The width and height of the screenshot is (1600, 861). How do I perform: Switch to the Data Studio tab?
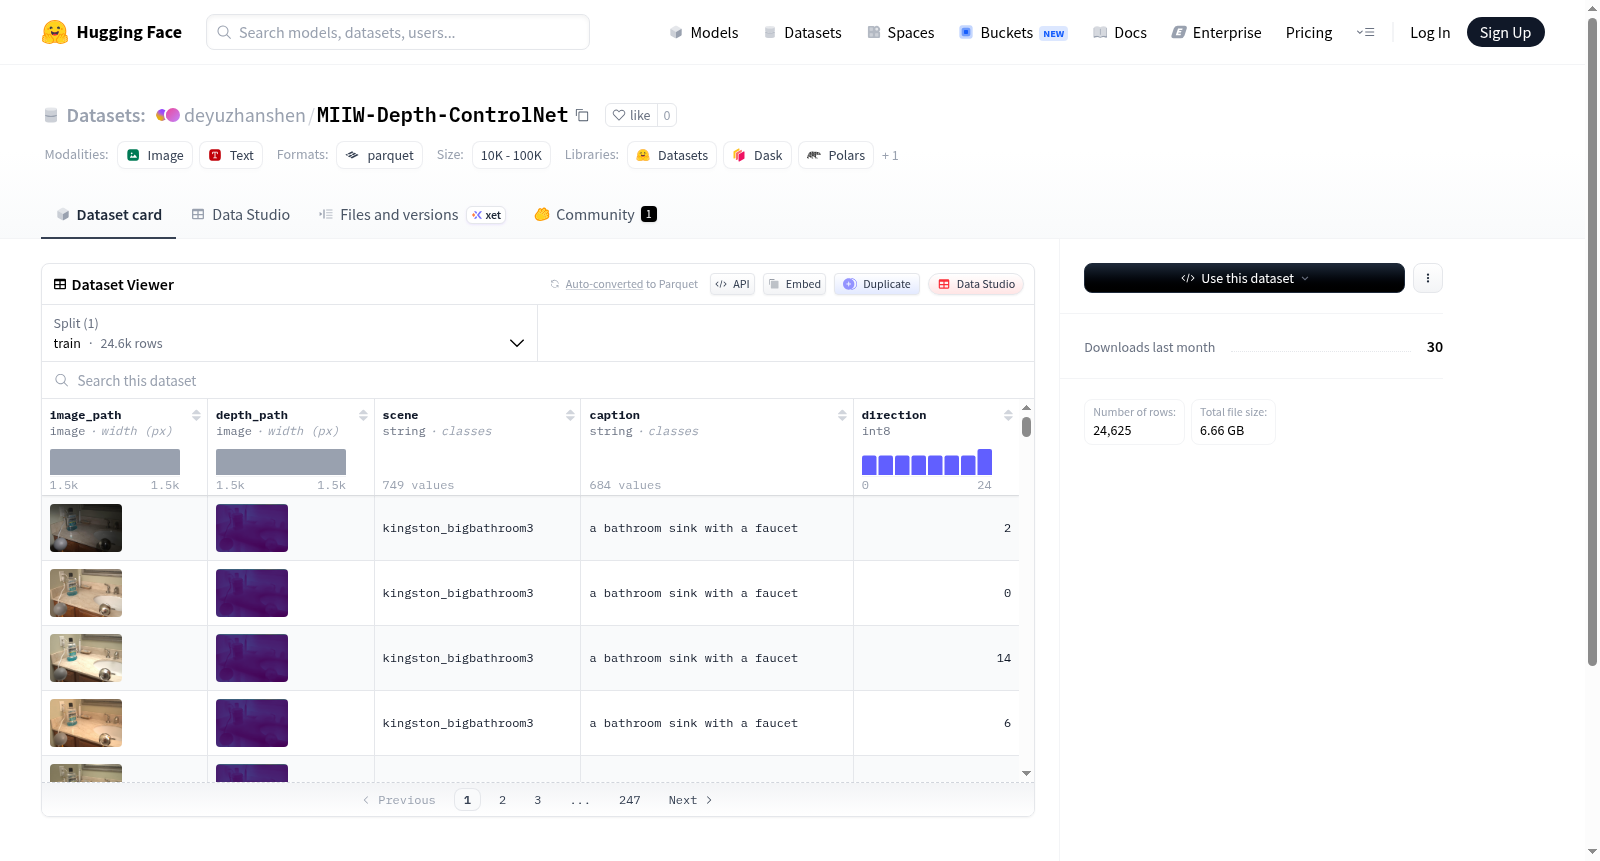(x=241, y=215)
